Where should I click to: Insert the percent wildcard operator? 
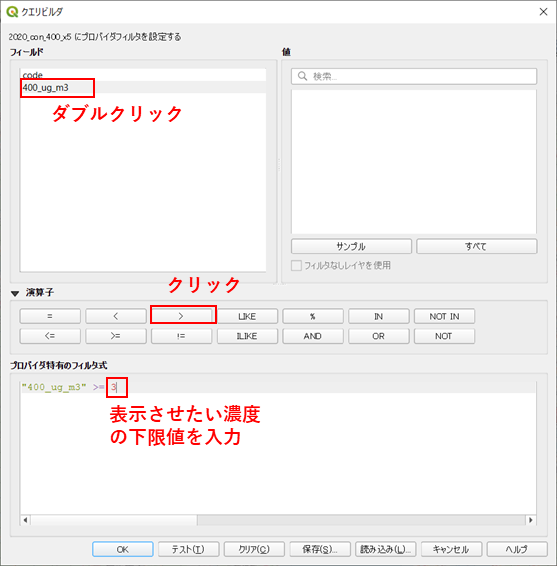coord(313,316)
